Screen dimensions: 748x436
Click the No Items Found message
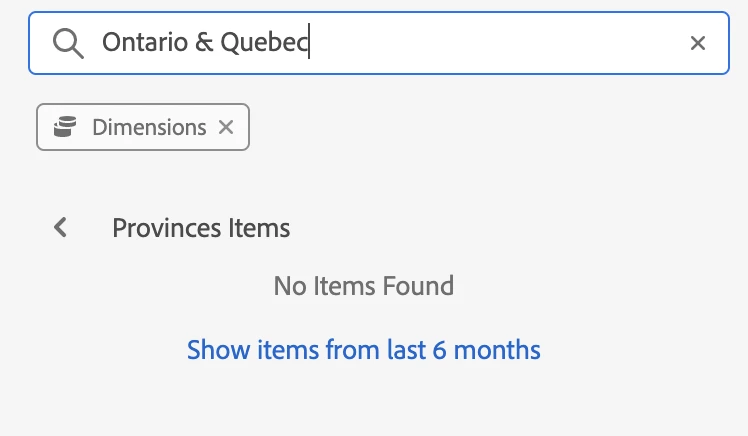pos(364,287)
